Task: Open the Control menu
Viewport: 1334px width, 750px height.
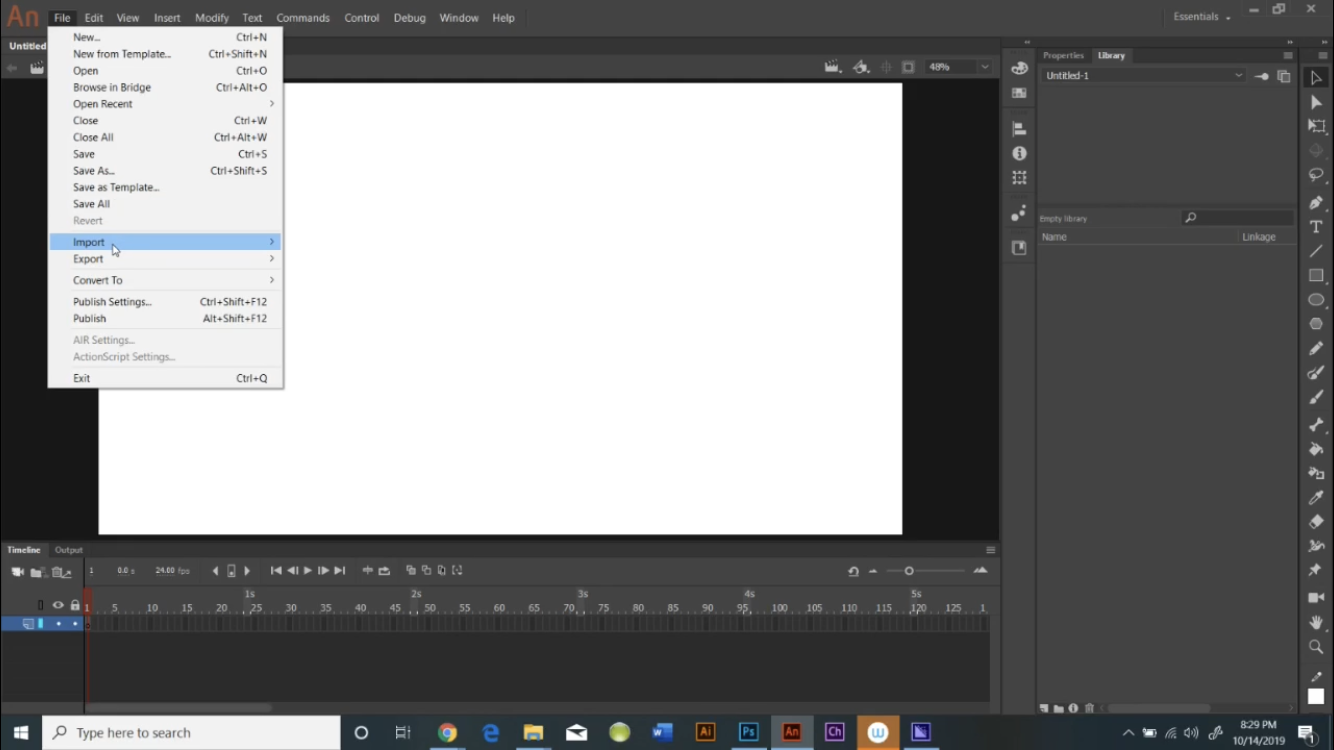Action: tap(362, 17)
